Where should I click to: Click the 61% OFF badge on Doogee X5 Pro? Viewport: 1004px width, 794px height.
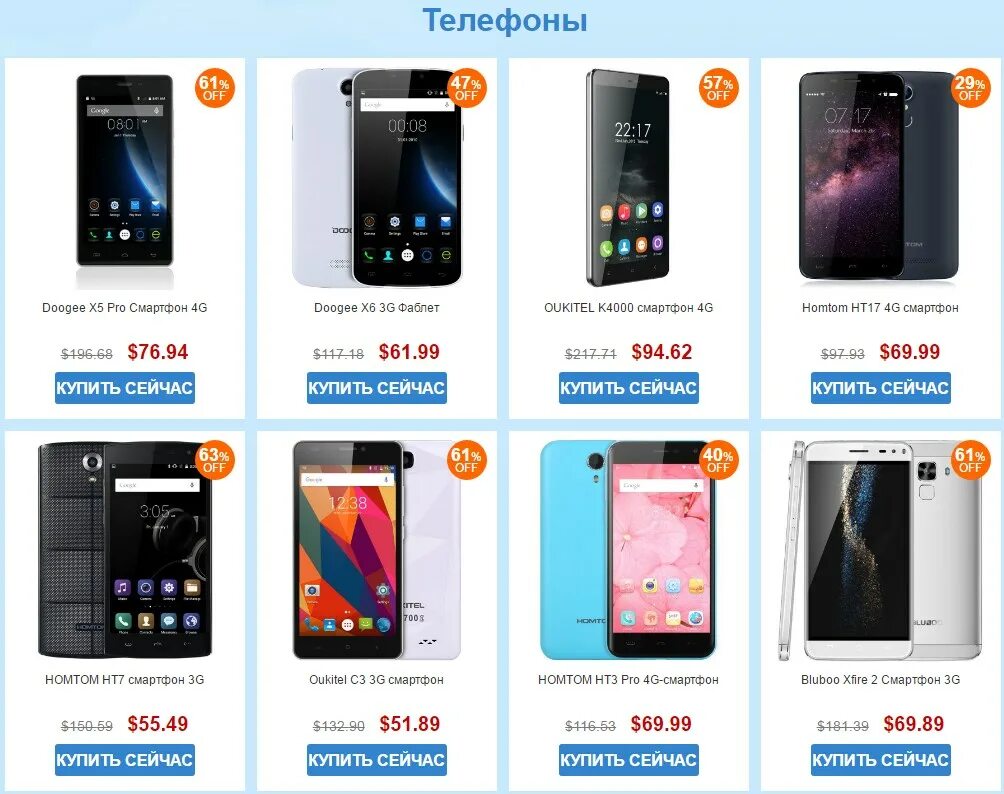pos(215,88)
